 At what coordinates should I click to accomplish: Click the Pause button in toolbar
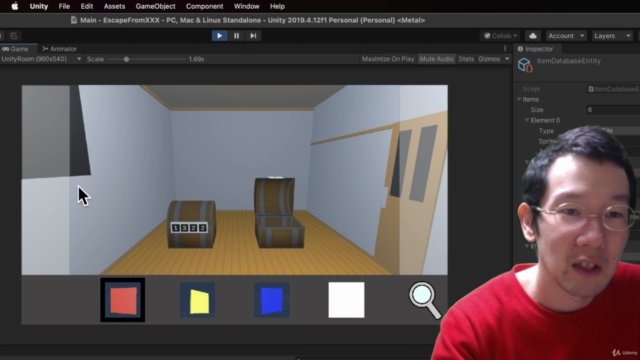point(236,36)
